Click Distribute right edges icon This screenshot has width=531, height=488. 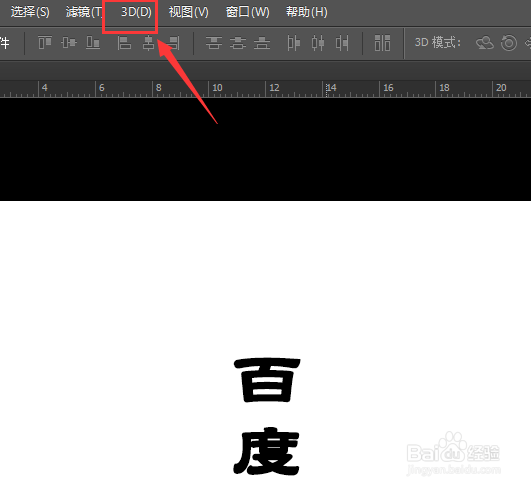pos(342,43)
